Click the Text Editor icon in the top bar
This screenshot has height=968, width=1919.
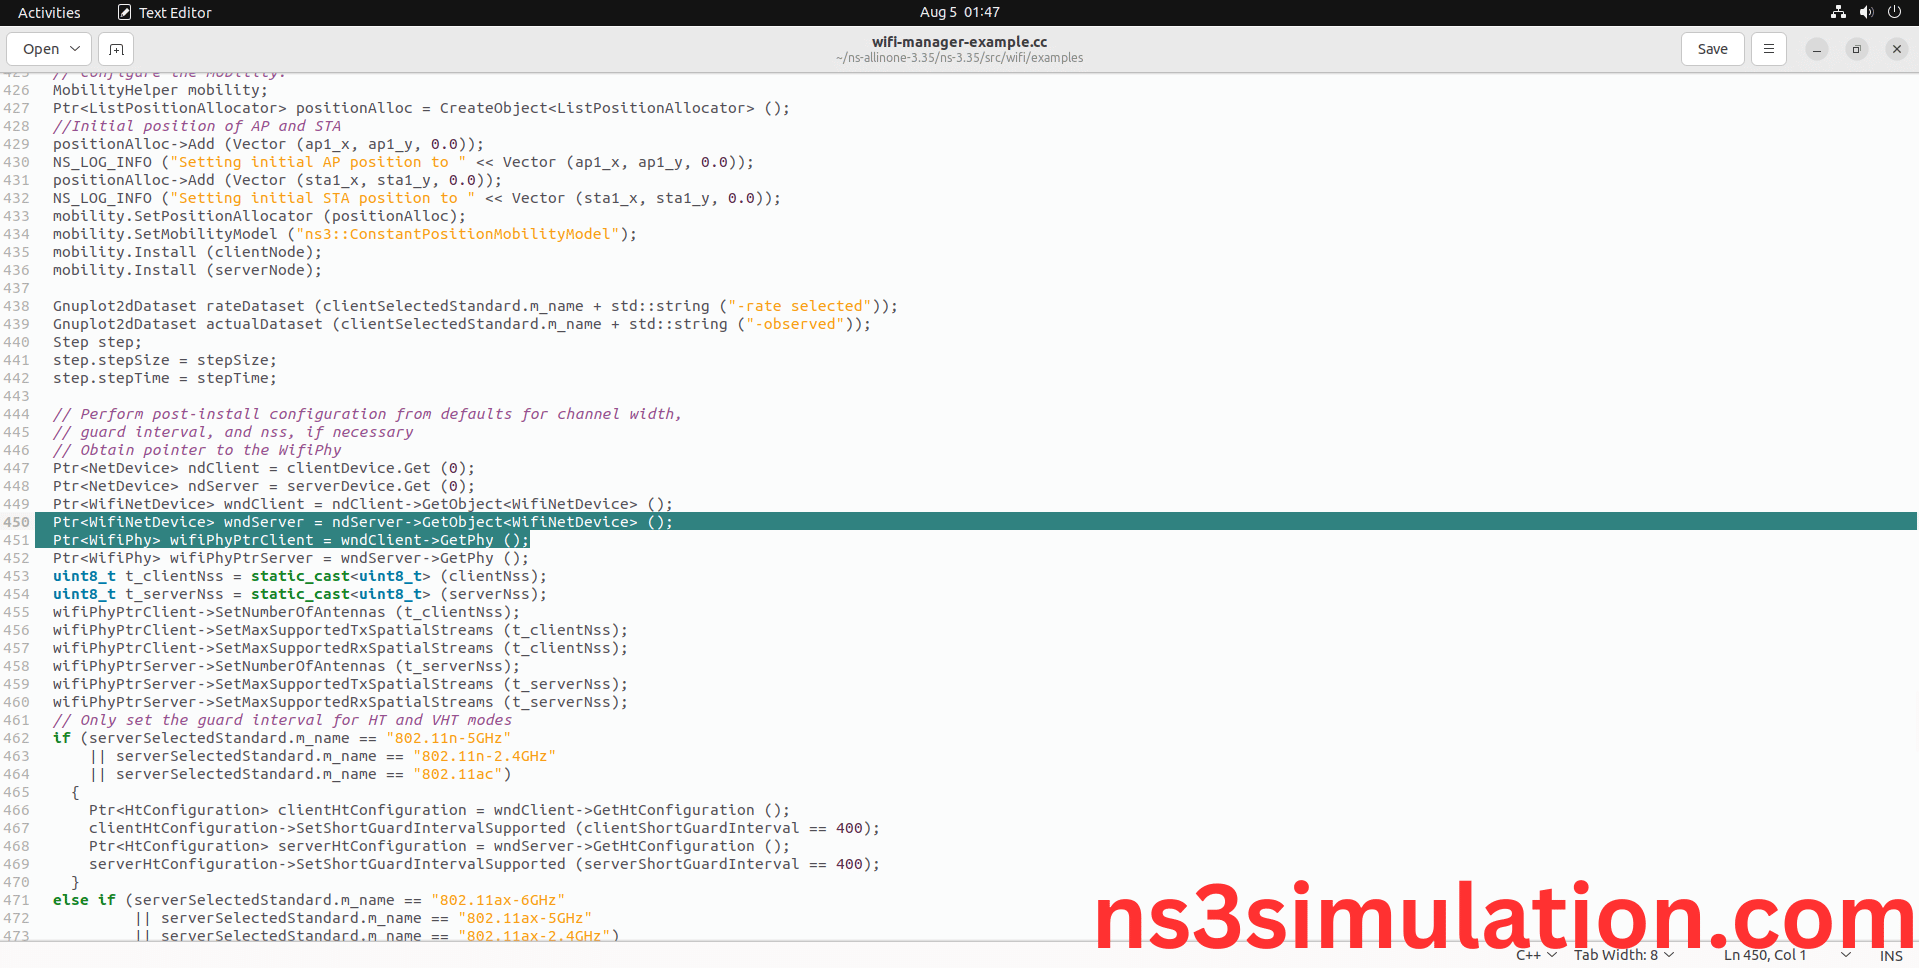click(x=124, y=12)
